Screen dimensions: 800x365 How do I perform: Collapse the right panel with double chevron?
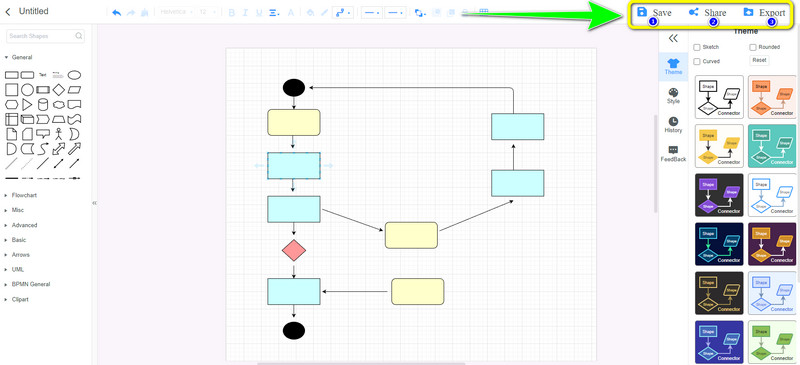point(673,38)
